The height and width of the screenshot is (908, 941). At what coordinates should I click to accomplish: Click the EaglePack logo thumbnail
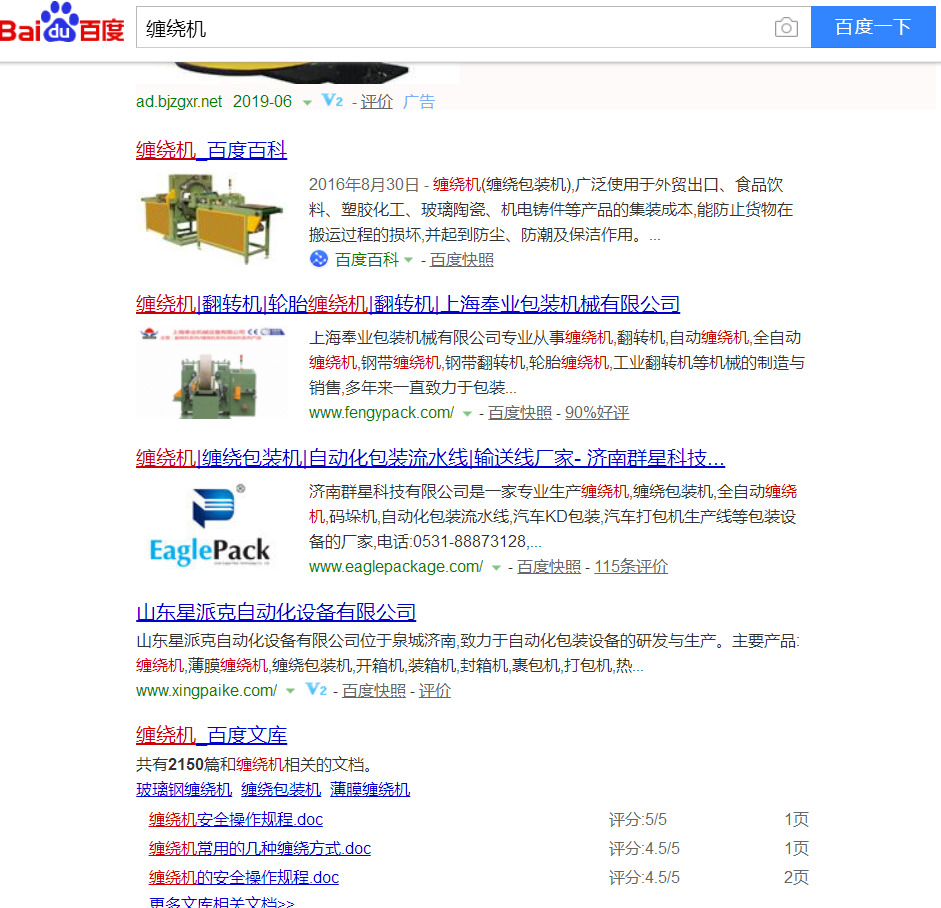click(x=212, y=526)
